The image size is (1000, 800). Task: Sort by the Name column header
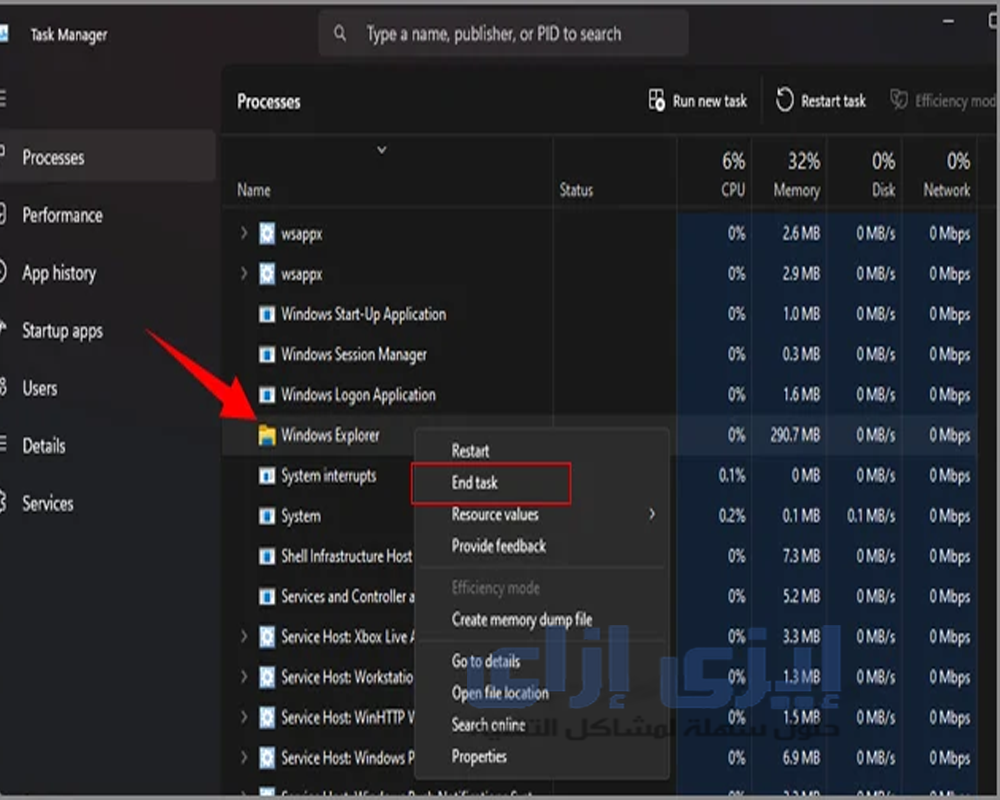point(254,190)
